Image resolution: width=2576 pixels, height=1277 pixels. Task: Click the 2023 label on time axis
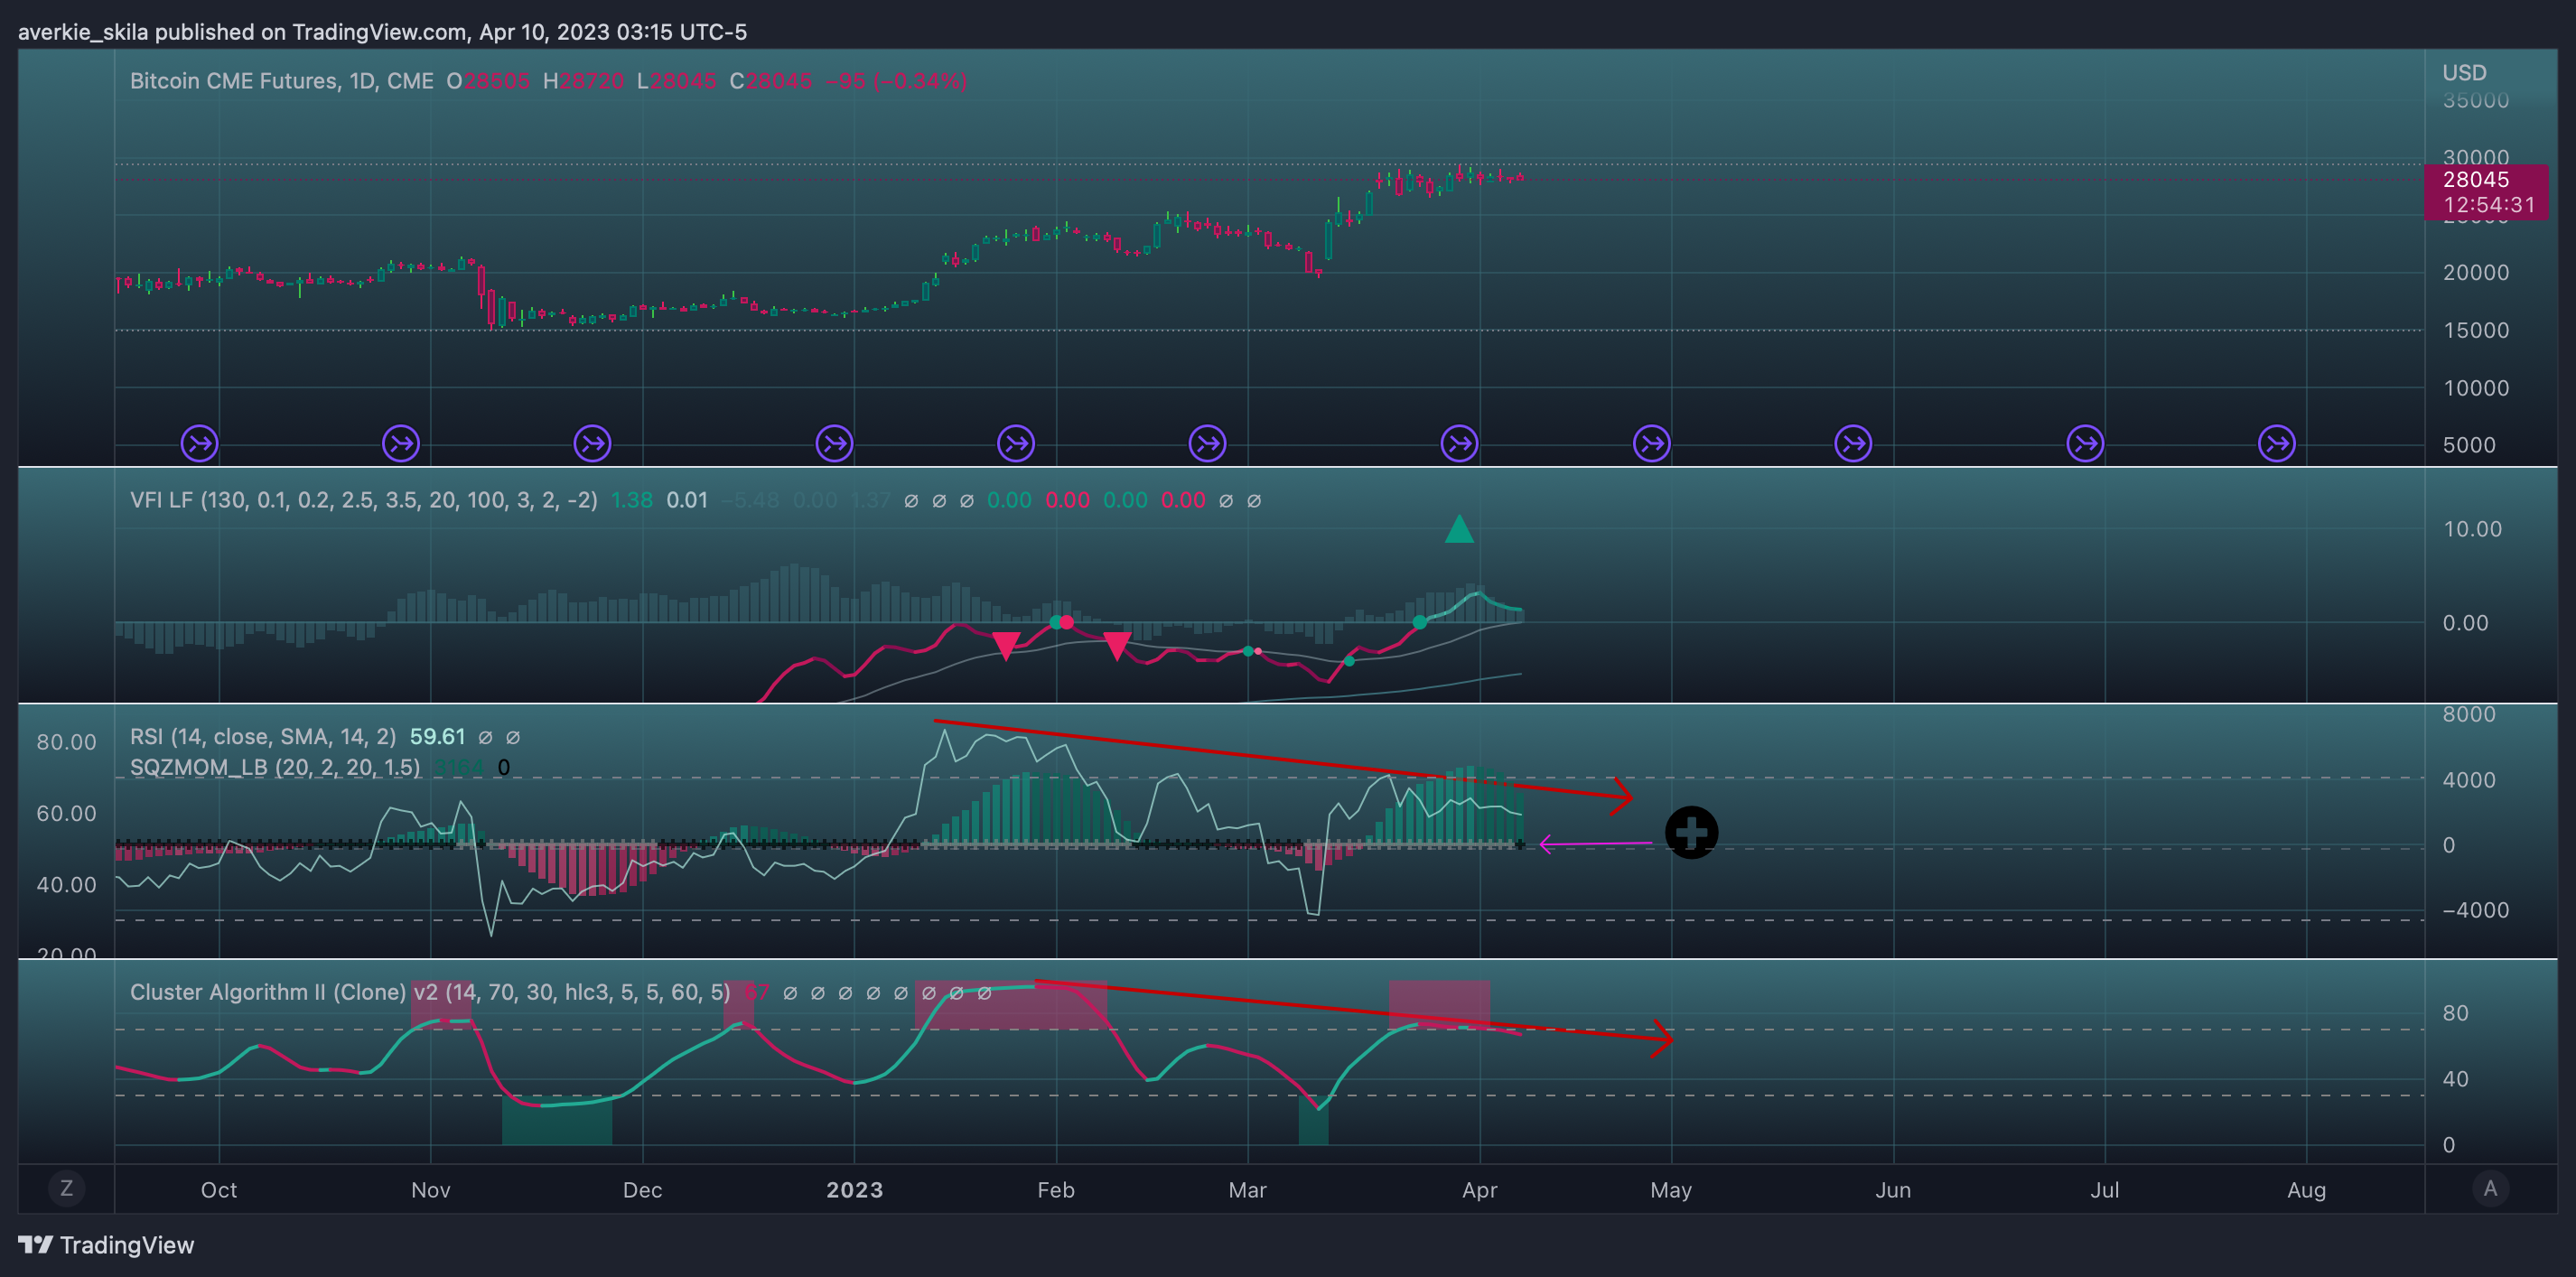[x=855, y=1190]
